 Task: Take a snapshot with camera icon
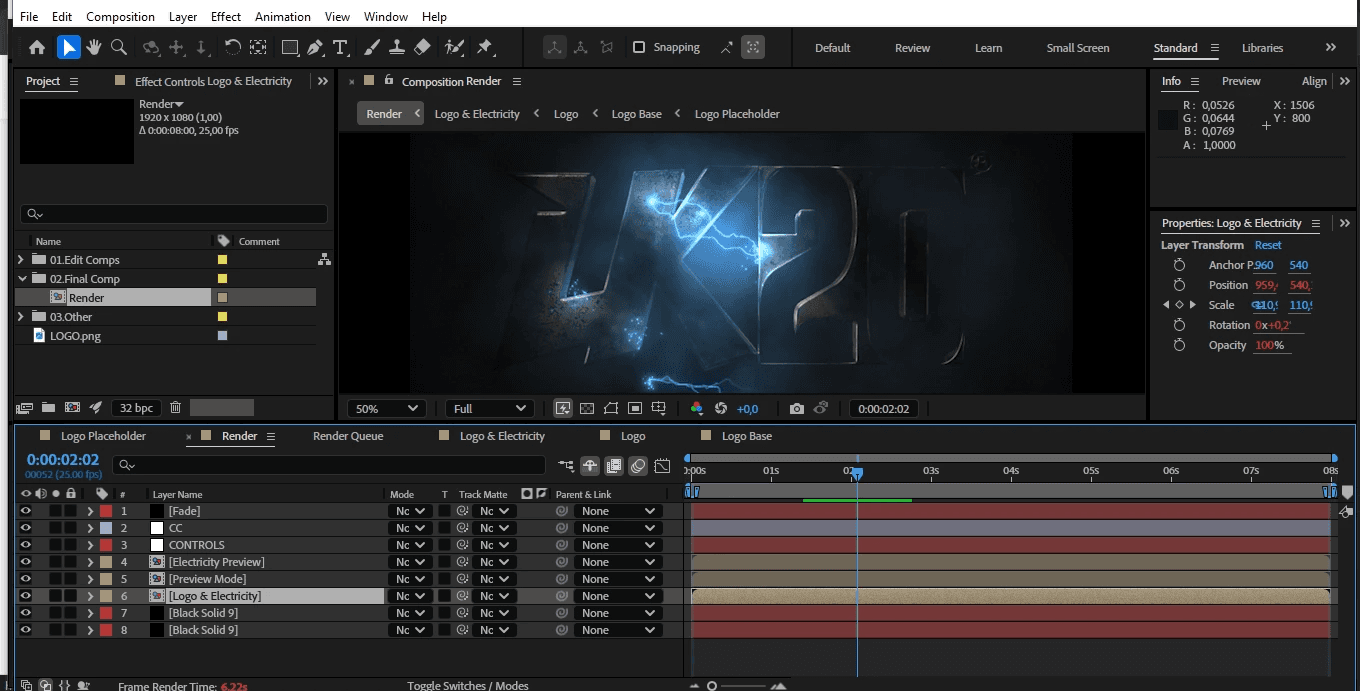pos(796,408)
